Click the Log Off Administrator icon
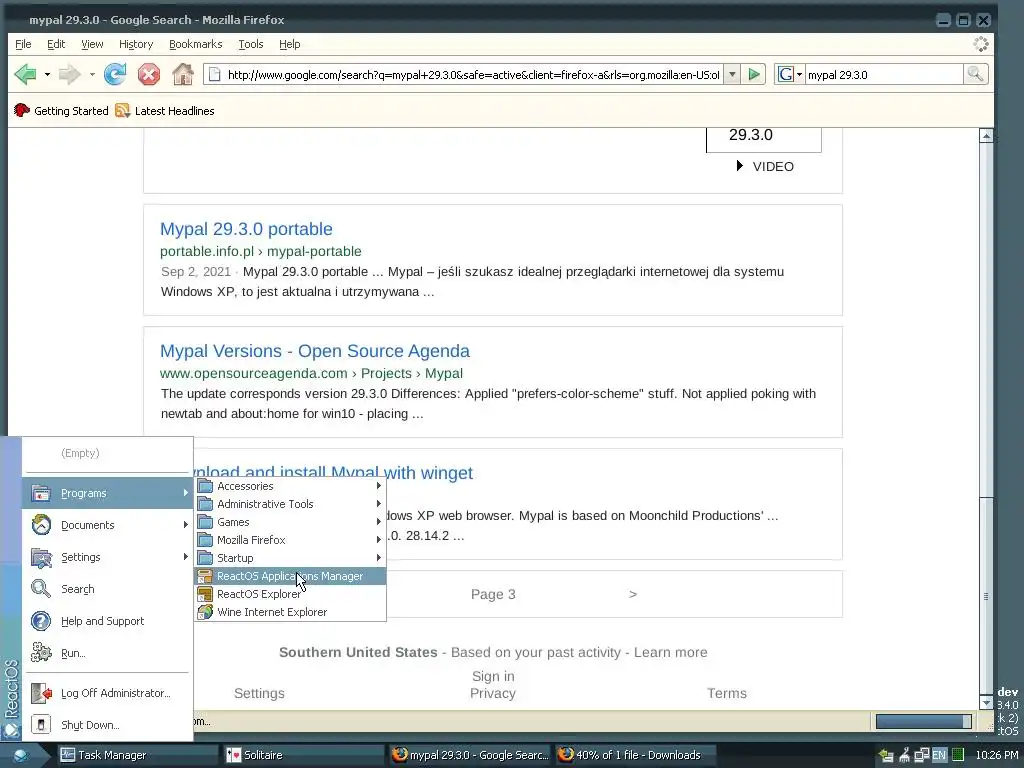 pos(41,693)
